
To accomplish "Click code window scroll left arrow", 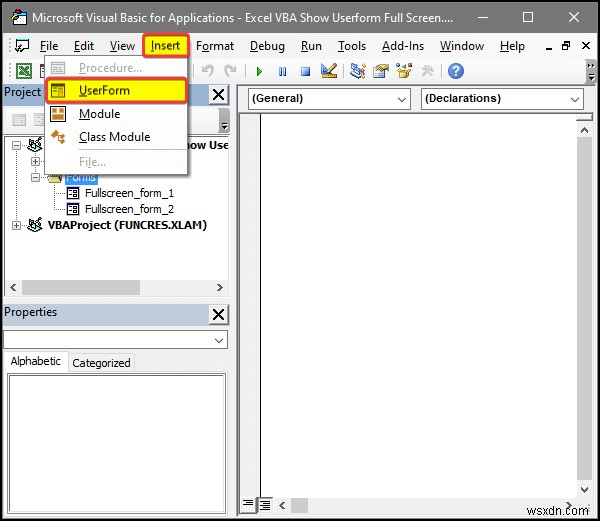I will (x=282, y=506).
